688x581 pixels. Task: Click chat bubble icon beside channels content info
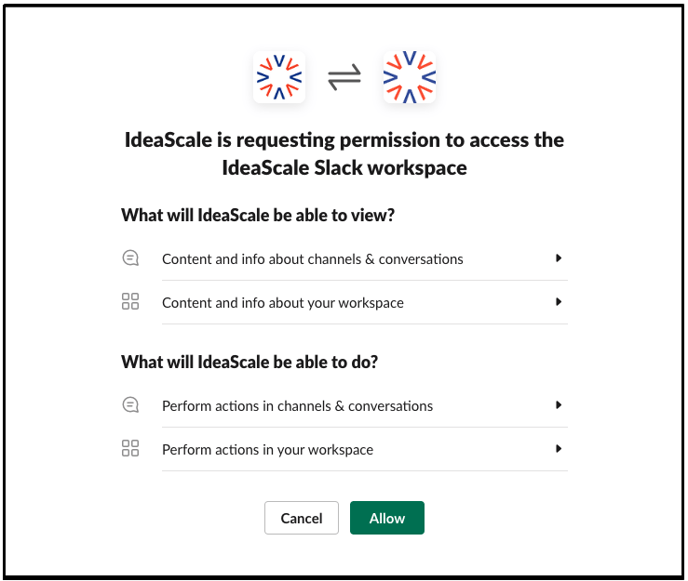(130, 258)
